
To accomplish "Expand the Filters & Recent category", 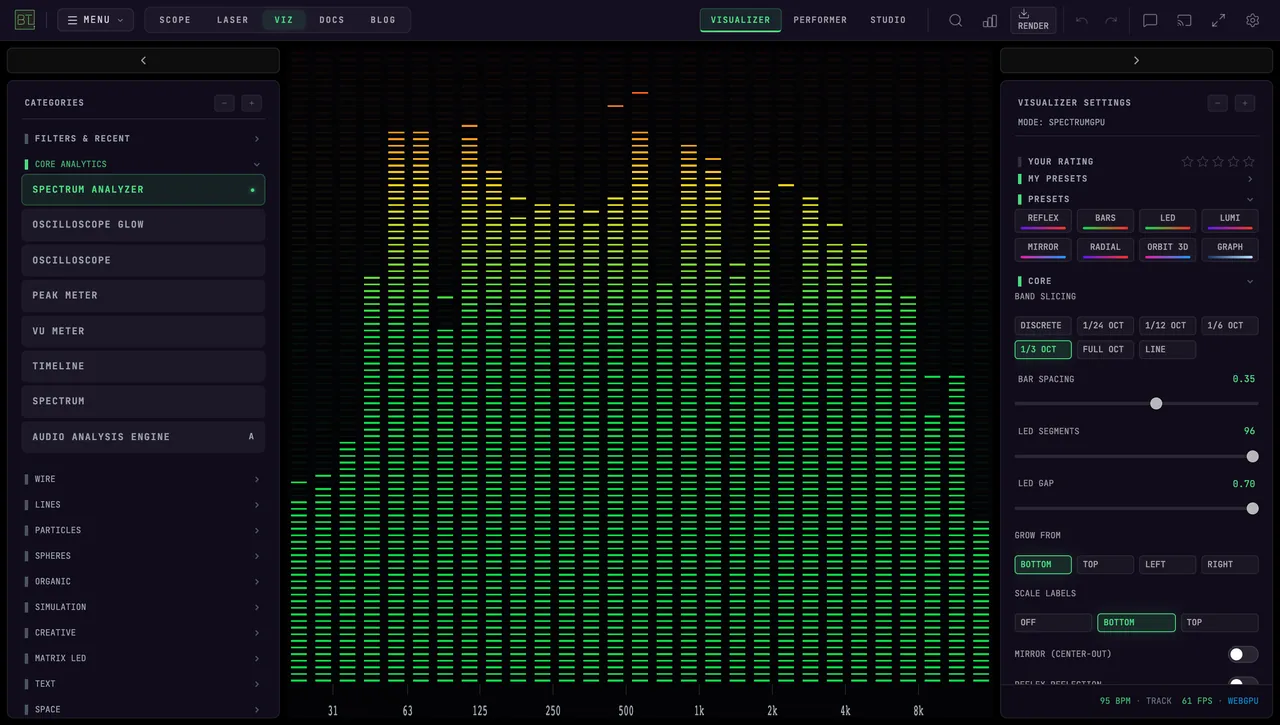I will [x=143, y=139].
